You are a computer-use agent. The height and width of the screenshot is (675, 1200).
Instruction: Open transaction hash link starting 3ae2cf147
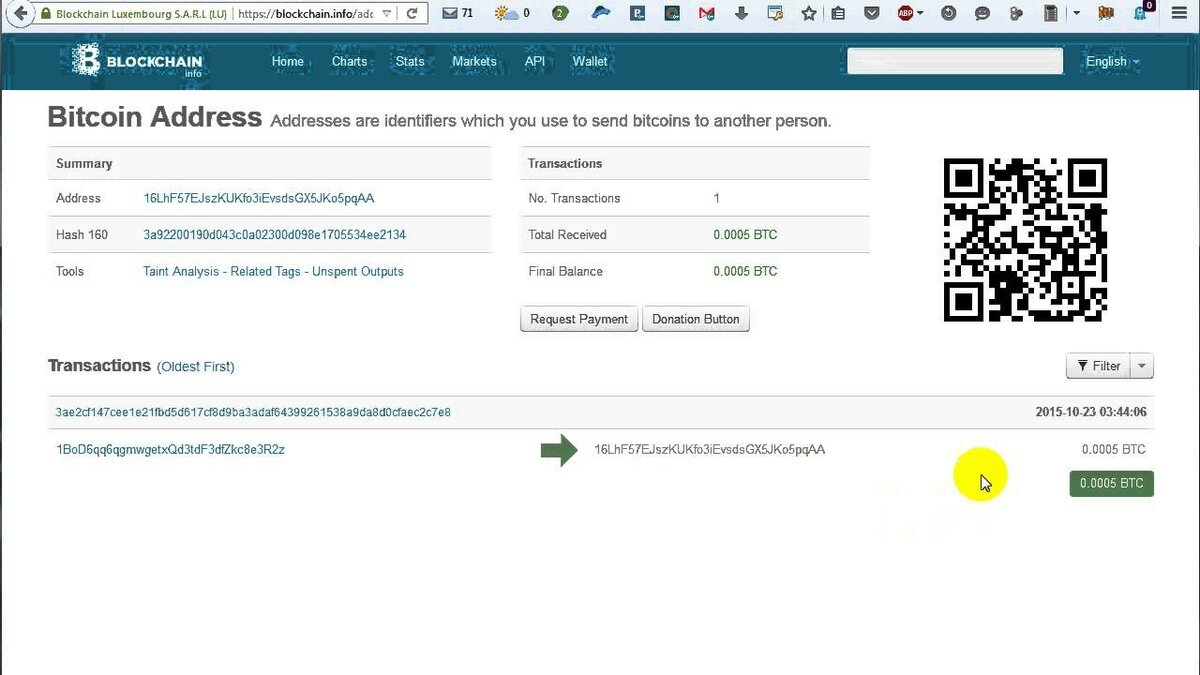click(253, 412)
